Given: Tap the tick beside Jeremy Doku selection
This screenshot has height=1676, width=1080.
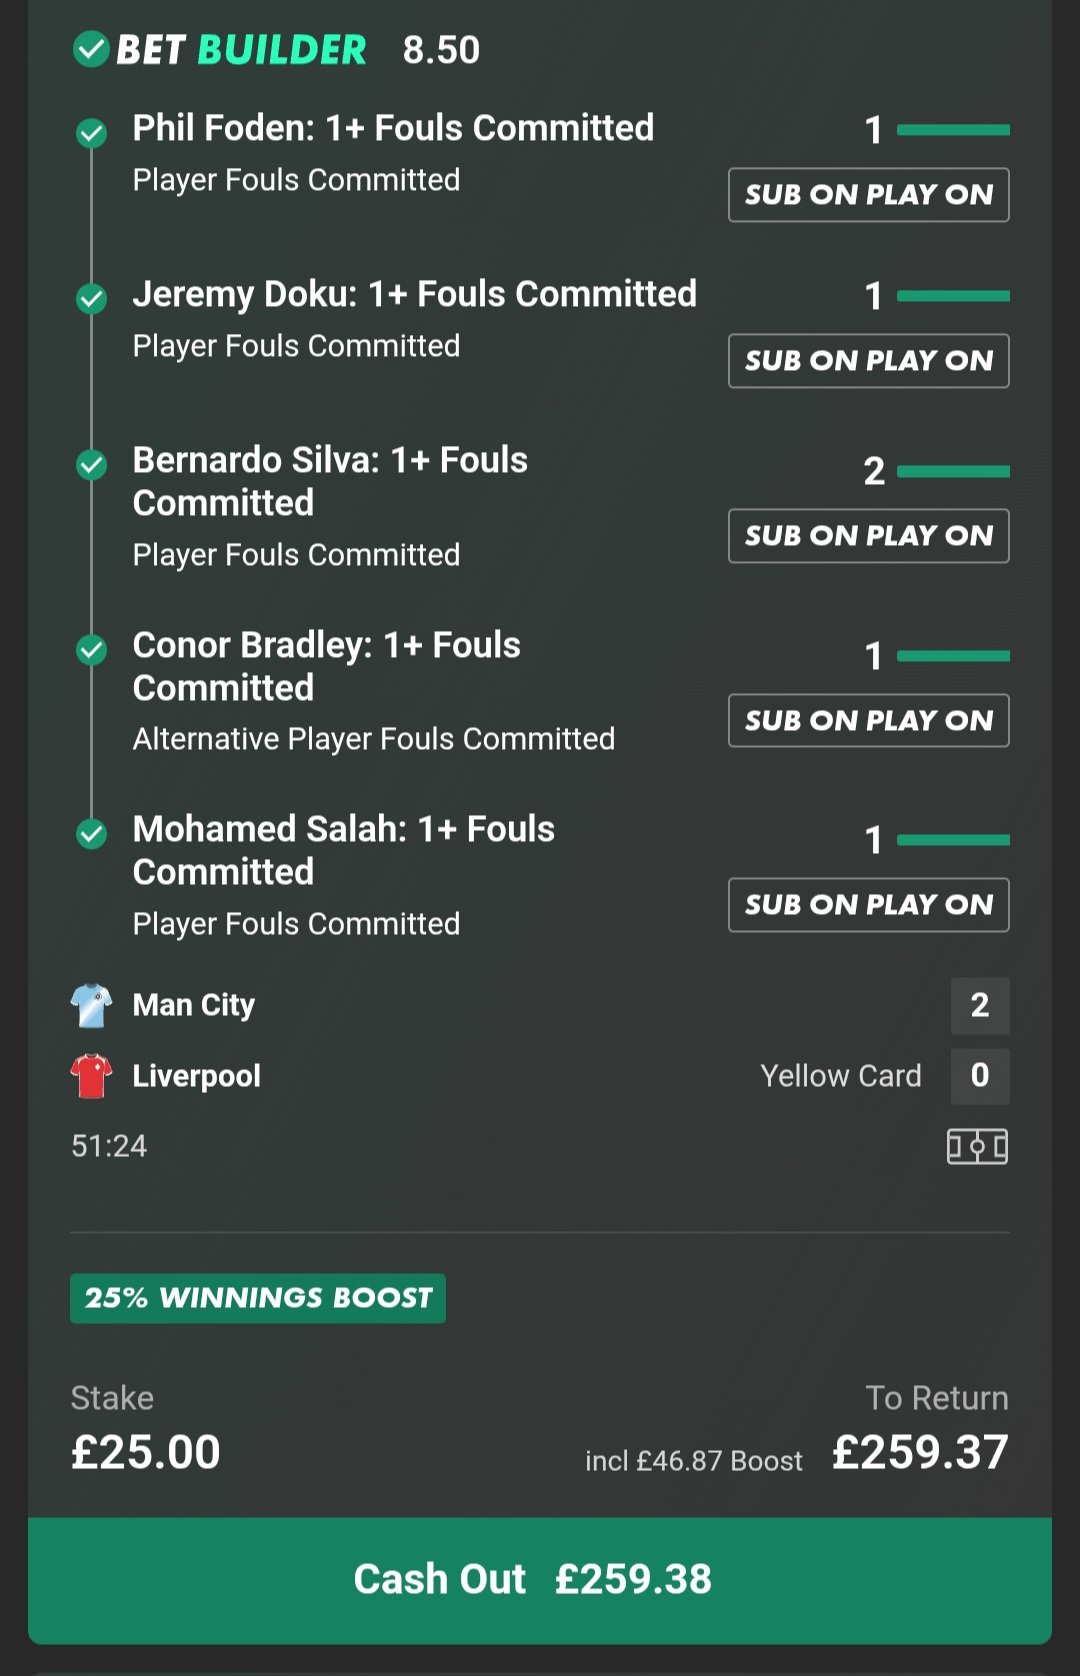Looking at the screenshot, I should [92, 298].
